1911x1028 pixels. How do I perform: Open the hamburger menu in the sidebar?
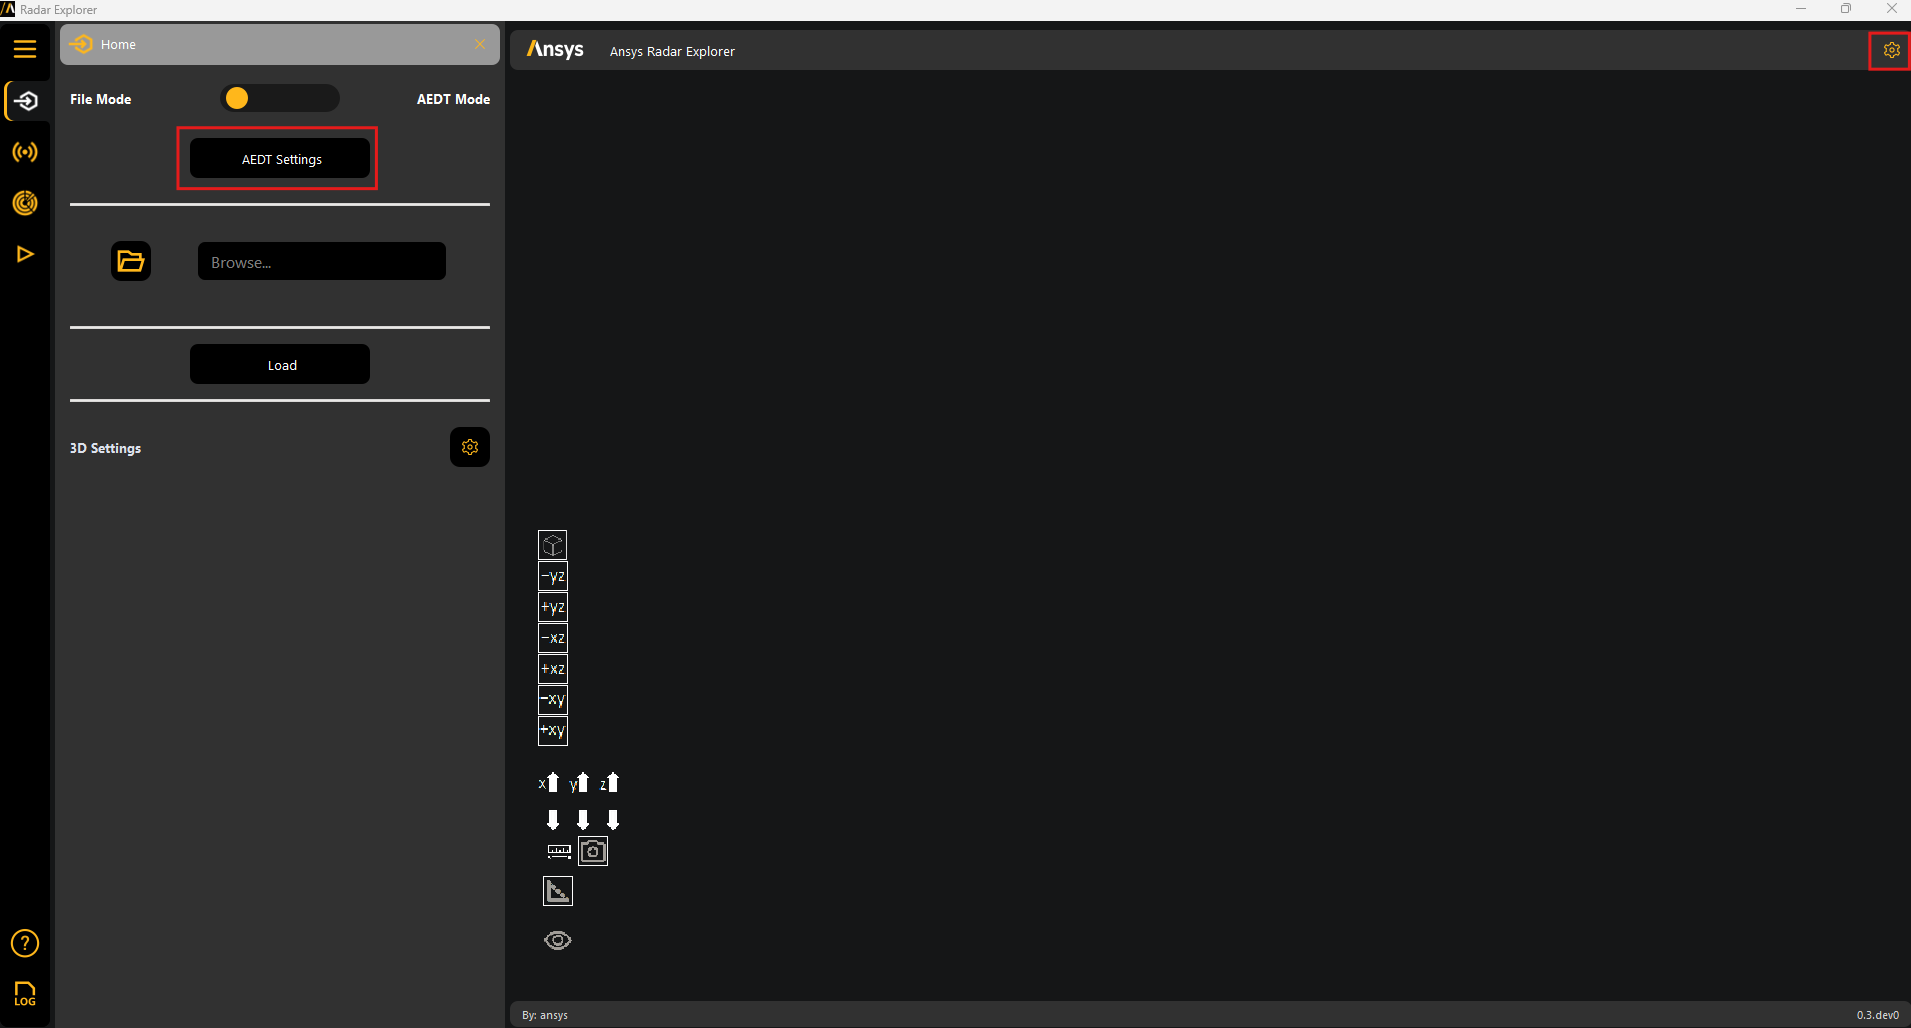pyautogui.click(x=25, y=49)
